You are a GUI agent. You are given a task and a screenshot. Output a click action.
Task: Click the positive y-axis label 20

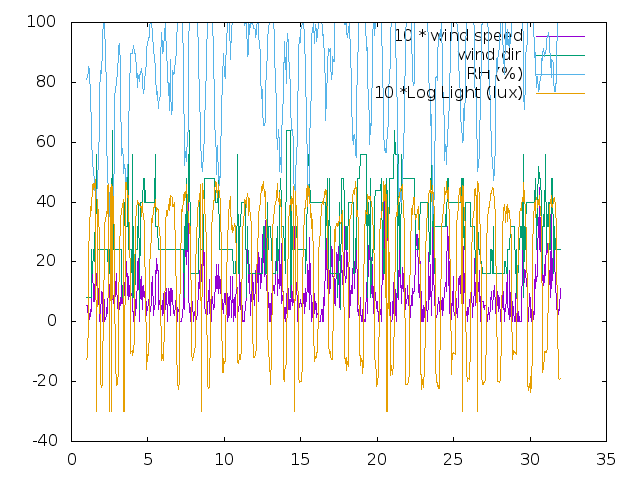click(46, 261)
